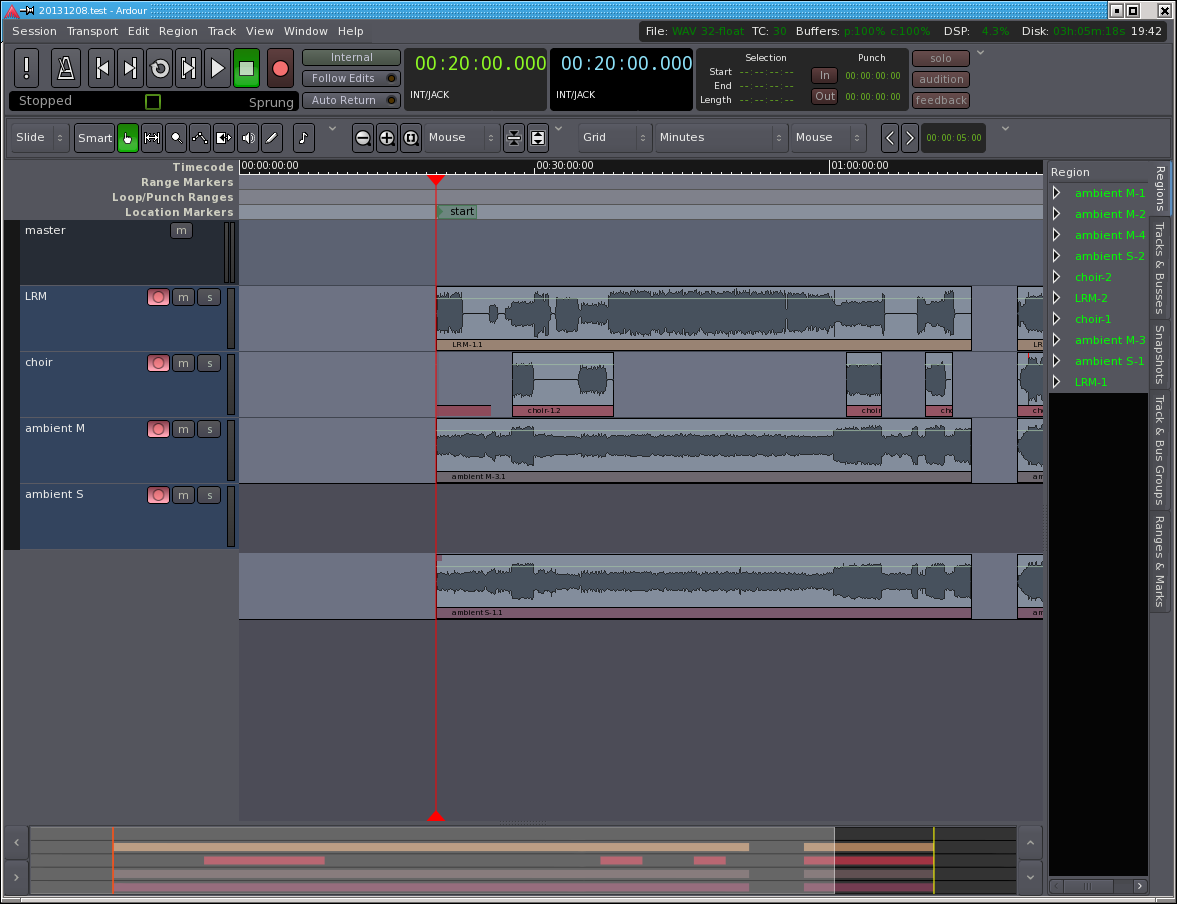The image size is (1177, 904).
Task: Click the start location marker
Action: pyautogui.click(x=460, y=212)
